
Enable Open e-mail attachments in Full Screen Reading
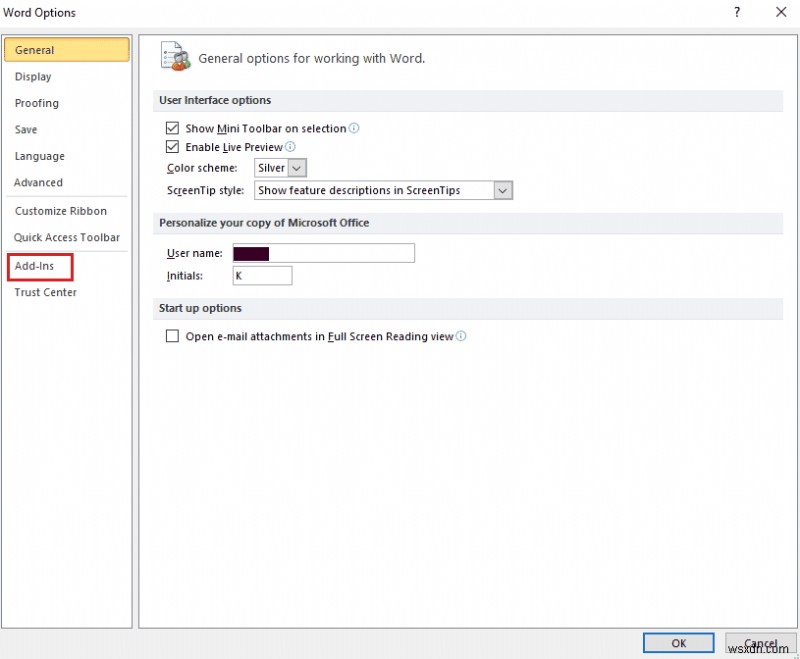coord(172,336)
